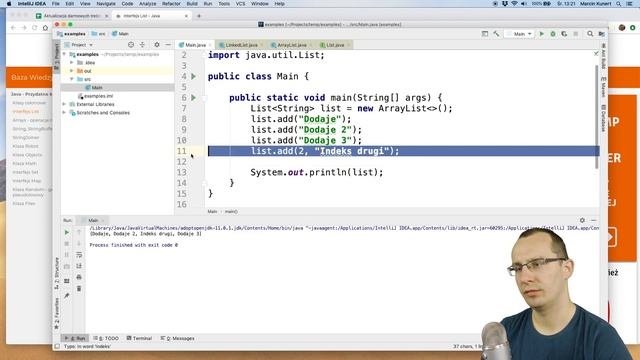The image size is (640, 360).
Task: Click Stop square in Run panel sidebar
Action: point(67,244)
